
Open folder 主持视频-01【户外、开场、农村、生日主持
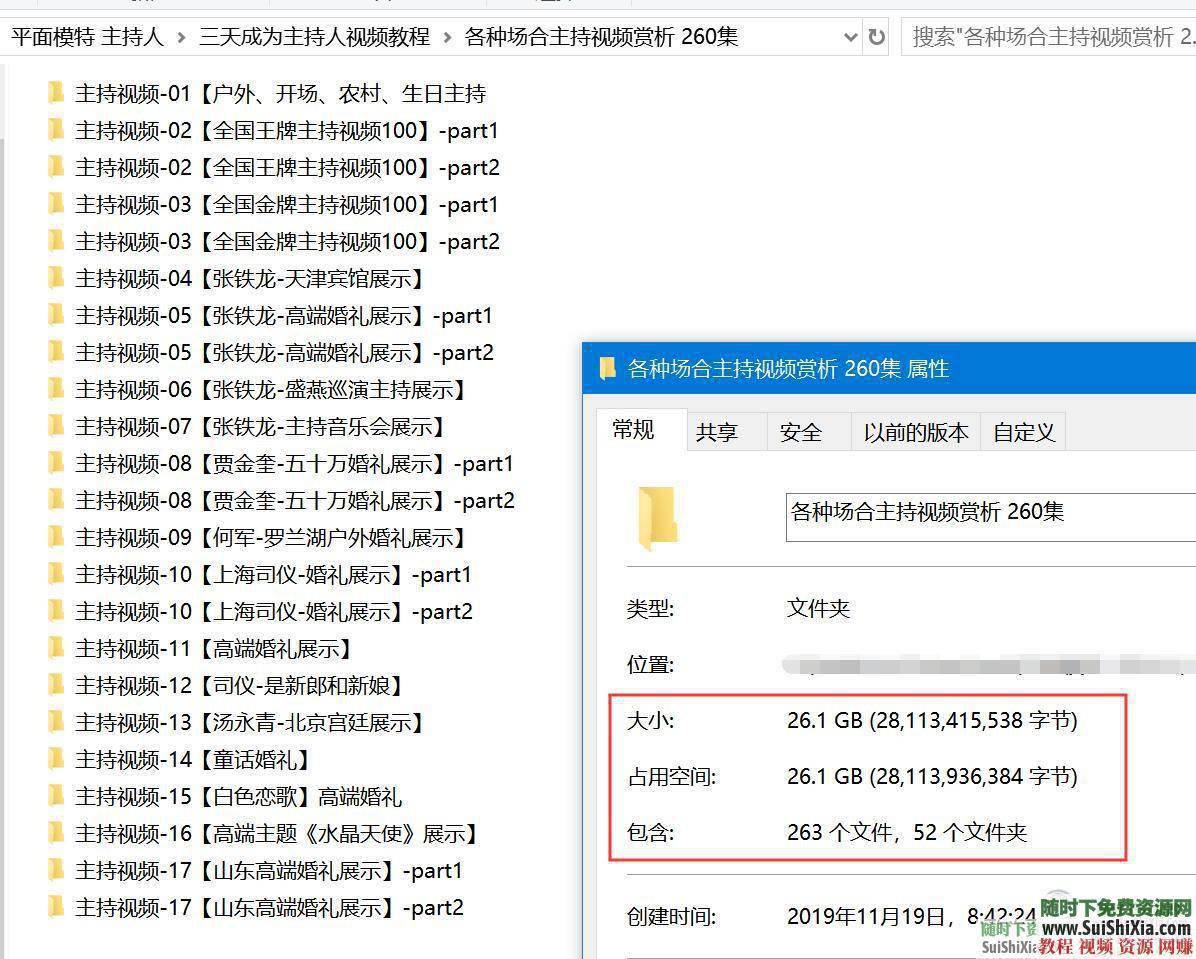click(280, 93)
